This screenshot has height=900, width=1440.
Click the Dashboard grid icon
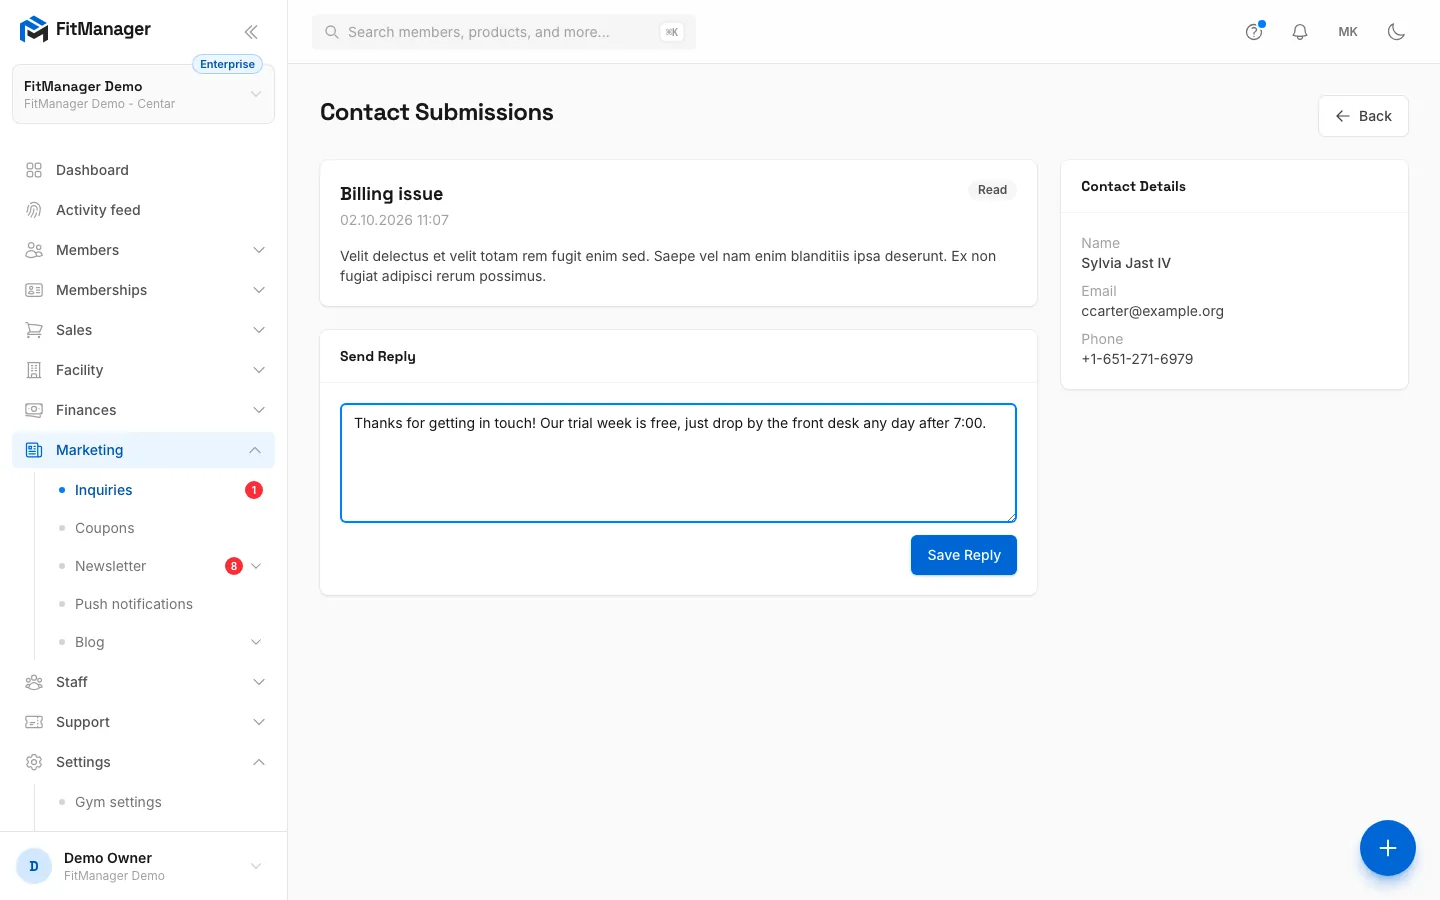tap(34, 170)
